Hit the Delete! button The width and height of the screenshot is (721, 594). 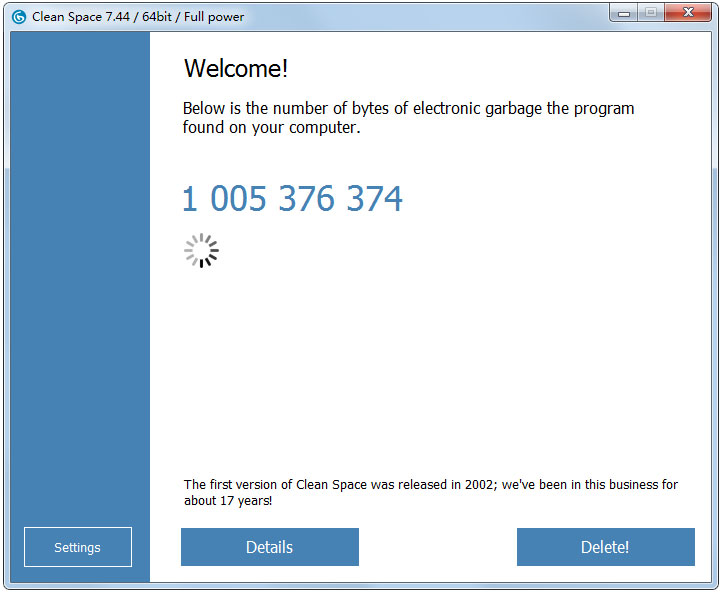point(605,547)
